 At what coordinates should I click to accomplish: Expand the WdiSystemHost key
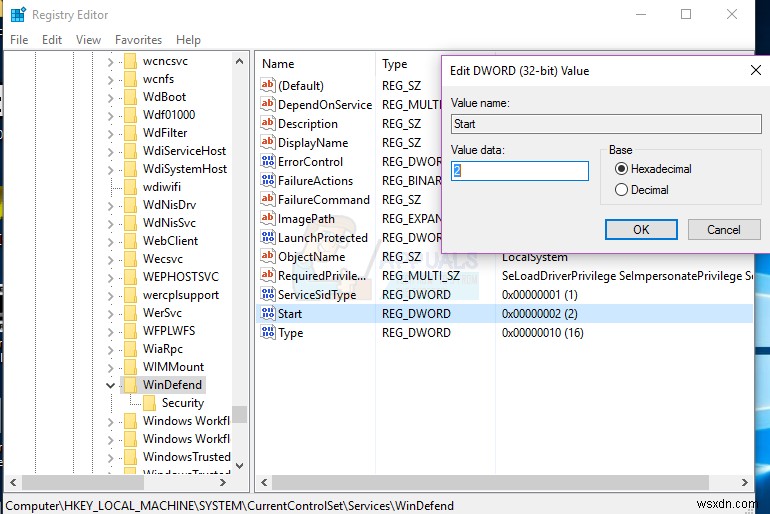point(110,170)
